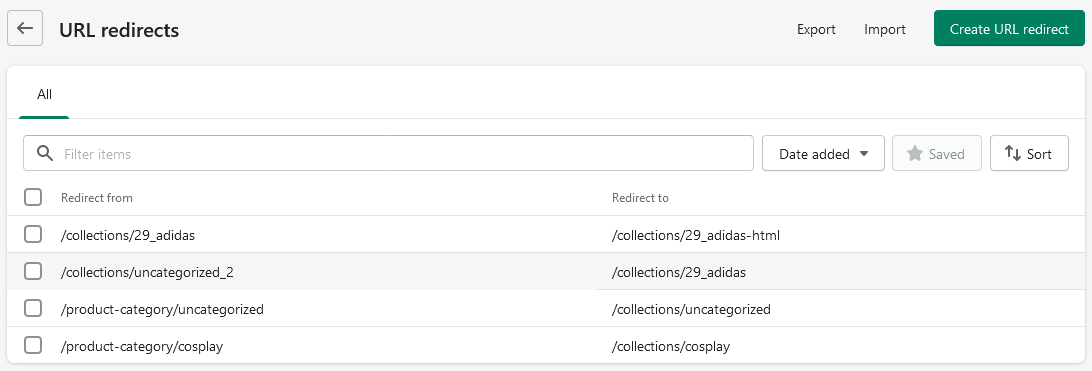The width and height of the screenshot is (1092, 371).
Task: Open the /product-category/uncategorized redirect
Action: [x=162, y=309]
